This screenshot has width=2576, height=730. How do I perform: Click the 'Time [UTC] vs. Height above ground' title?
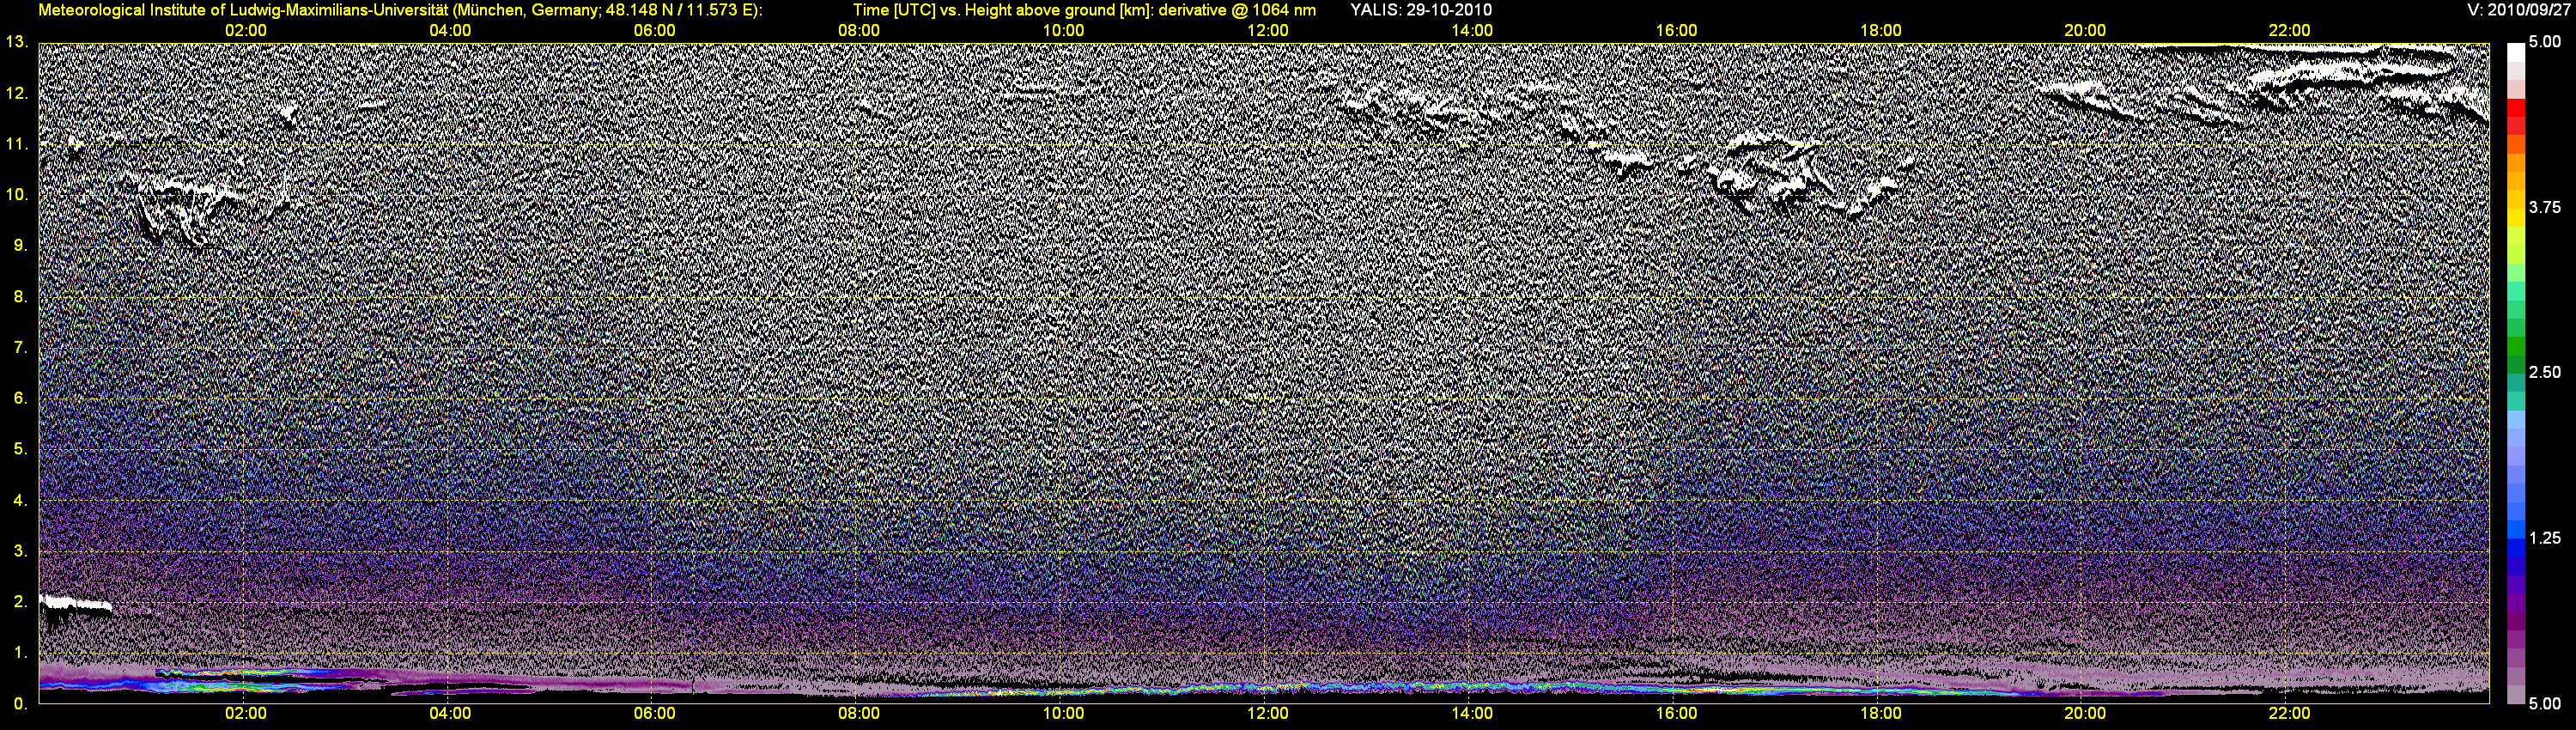point(1084,10)
